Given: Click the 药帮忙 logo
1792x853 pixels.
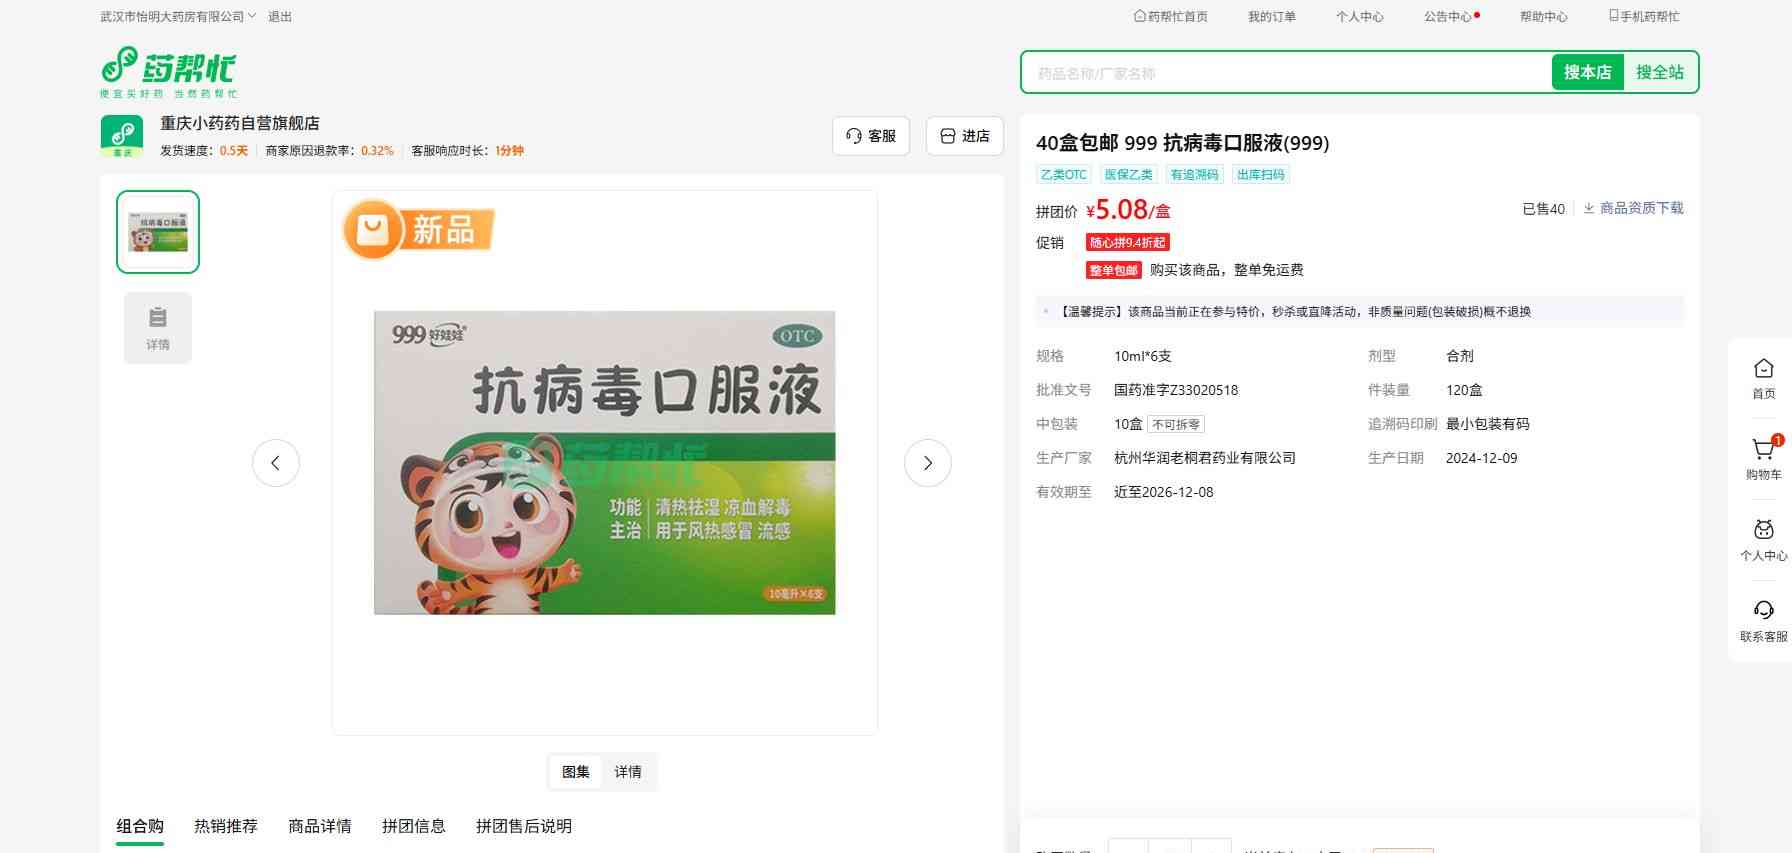Looking at the screenshot, I should (168, 71).
